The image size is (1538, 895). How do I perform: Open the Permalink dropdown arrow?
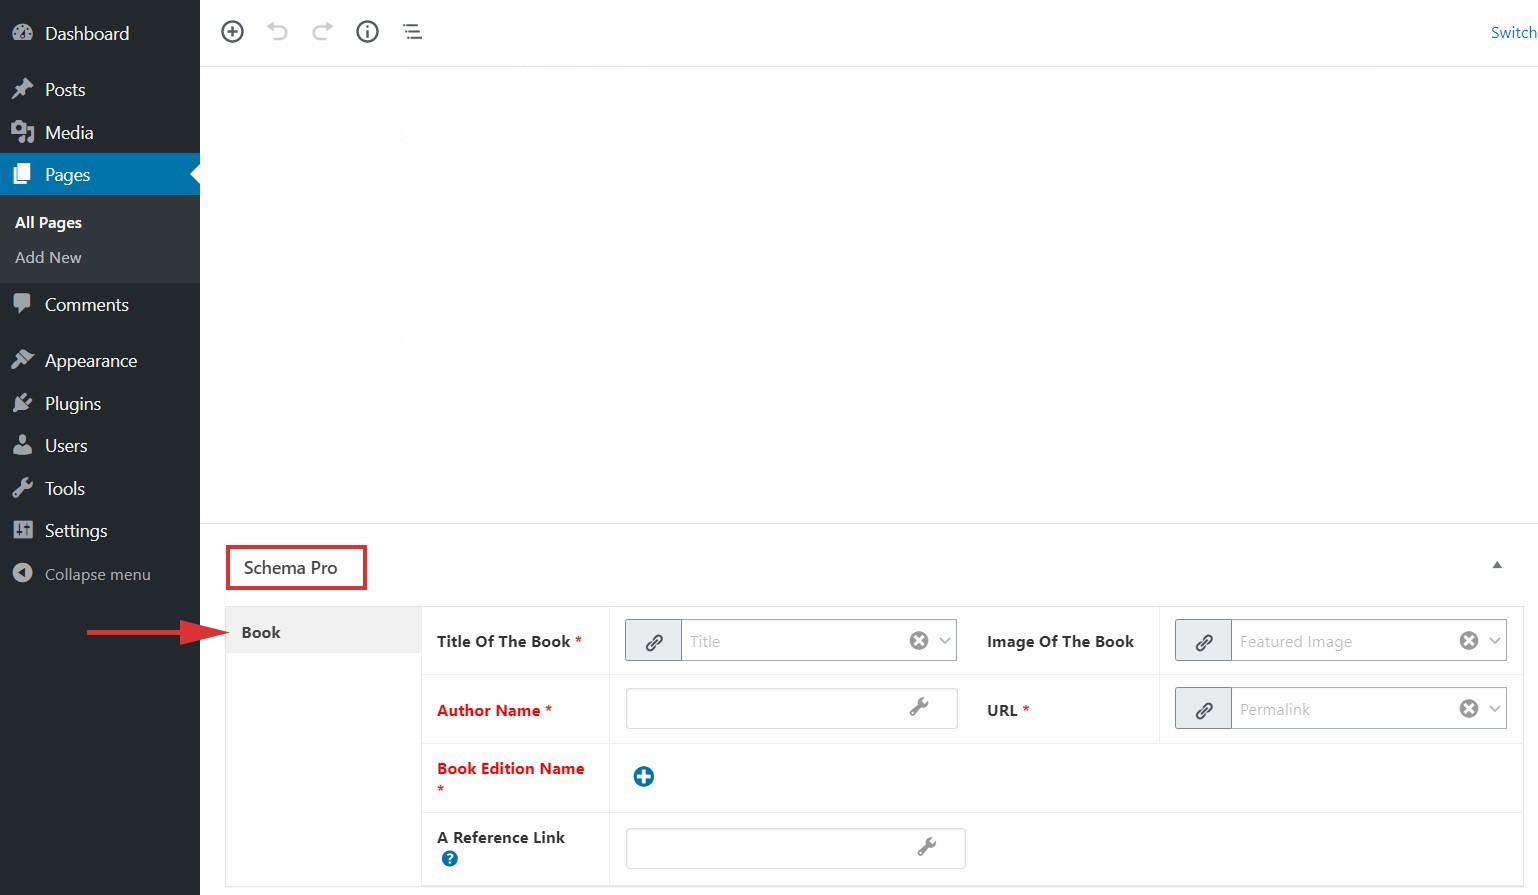tap(1494, 708)
